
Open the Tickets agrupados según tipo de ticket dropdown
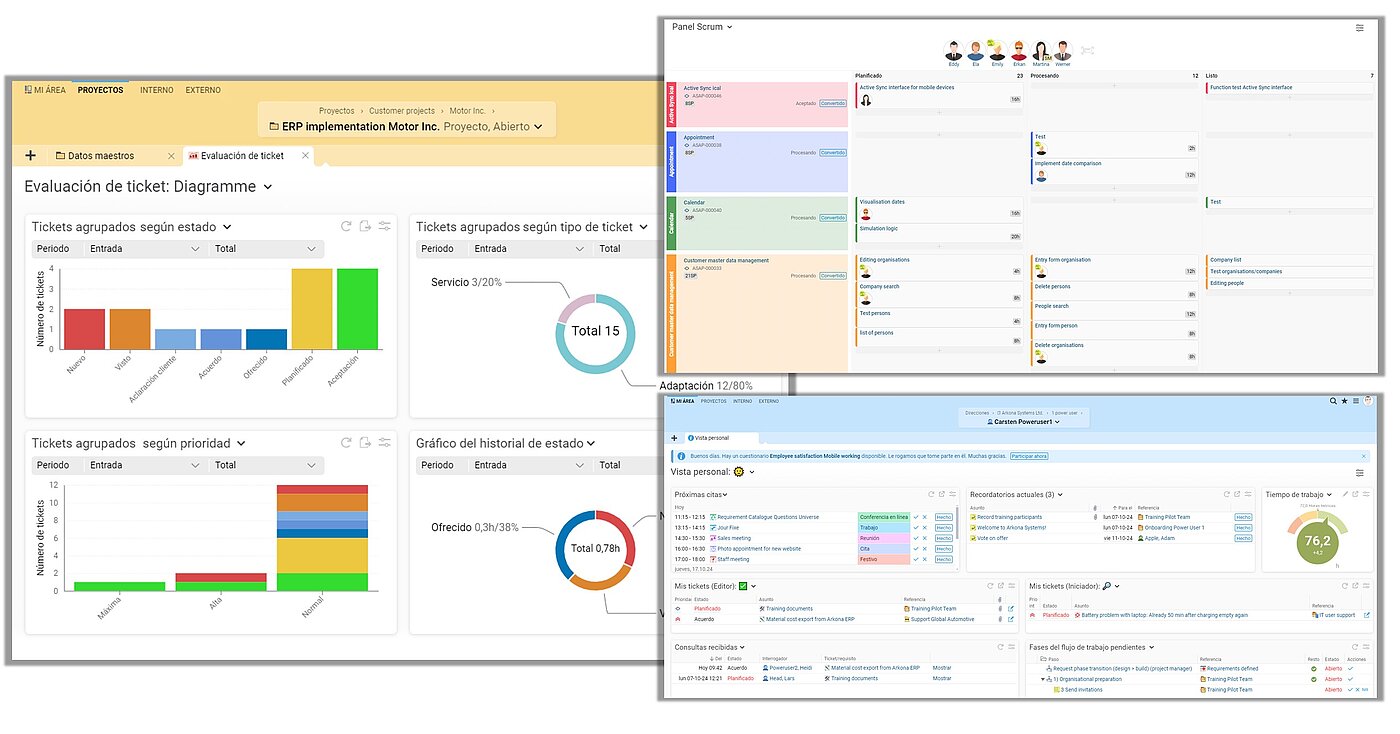pyautogui.click(x=644, y=228)
